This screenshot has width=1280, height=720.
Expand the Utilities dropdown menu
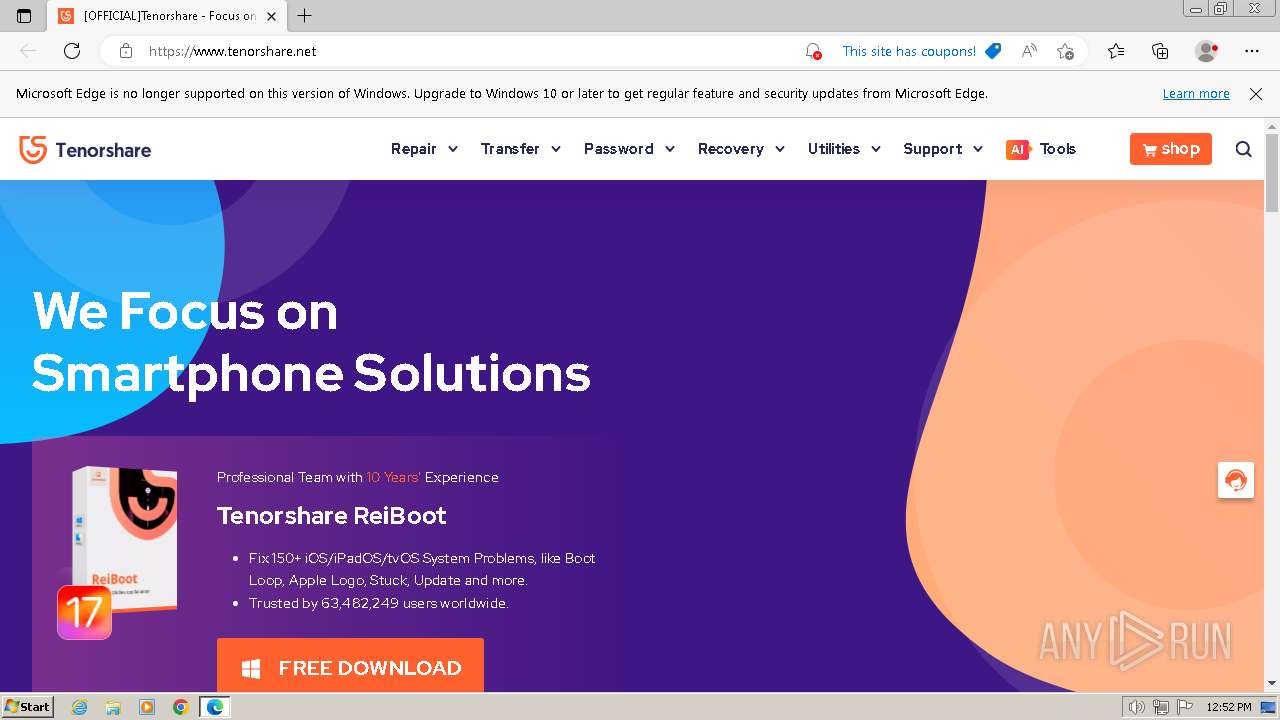tap(844, 149)
